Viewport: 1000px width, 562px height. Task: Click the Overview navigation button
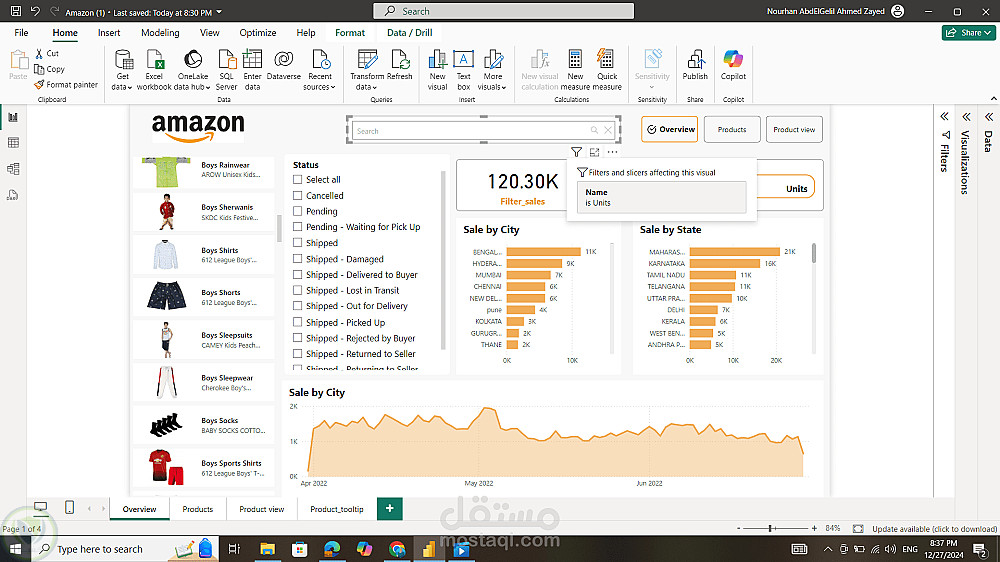click(670, 129)
